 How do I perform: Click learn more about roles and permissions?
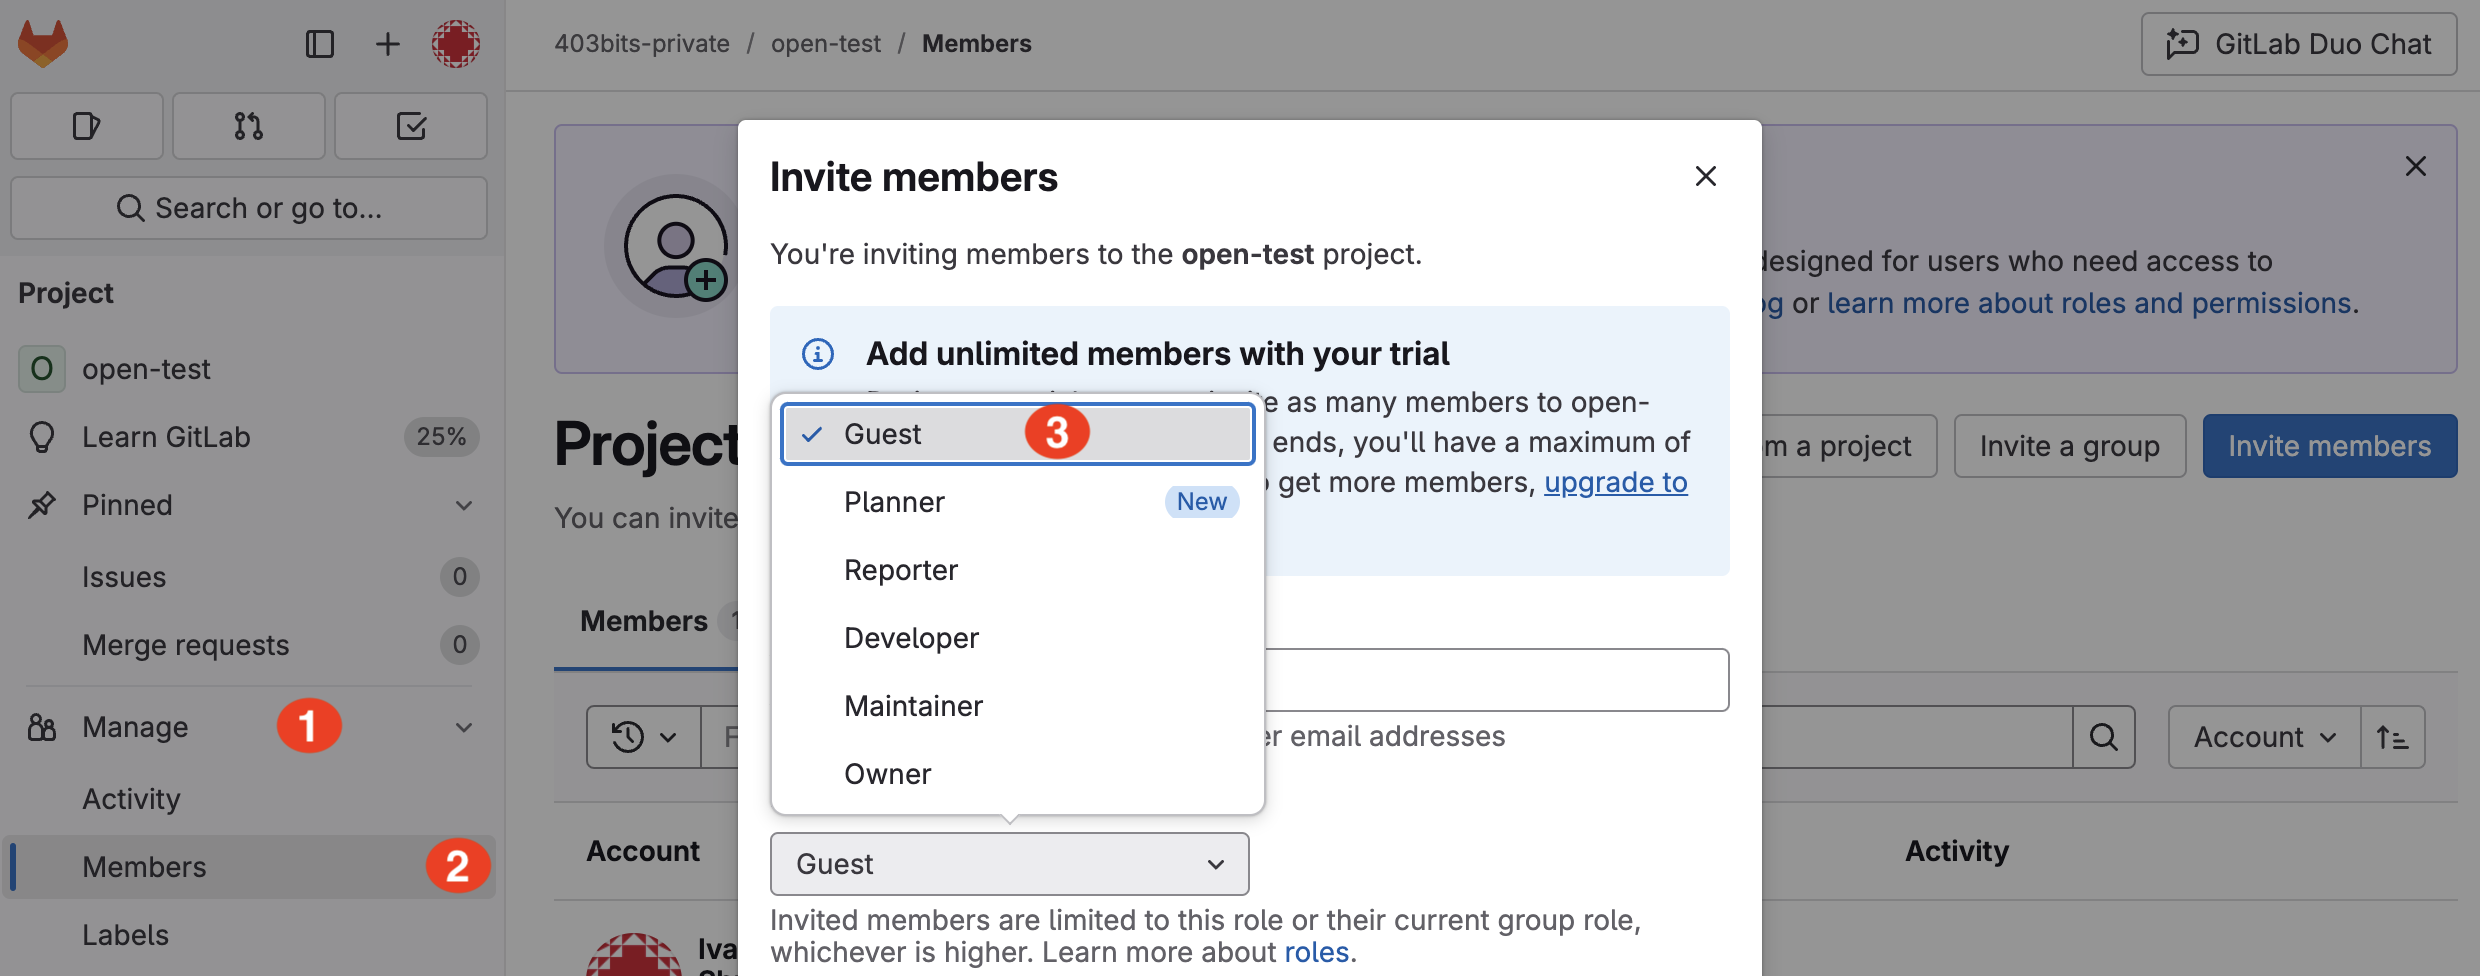2089,303
